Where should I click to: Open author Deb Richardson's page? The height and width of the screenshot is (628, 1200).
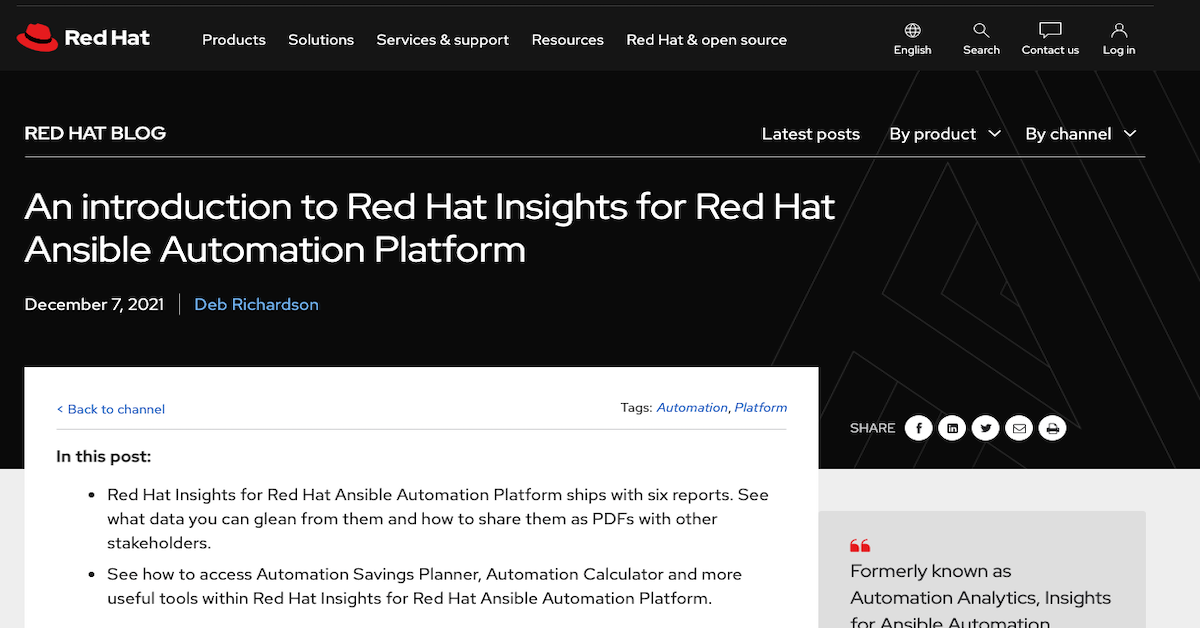(x=256, y=304)
